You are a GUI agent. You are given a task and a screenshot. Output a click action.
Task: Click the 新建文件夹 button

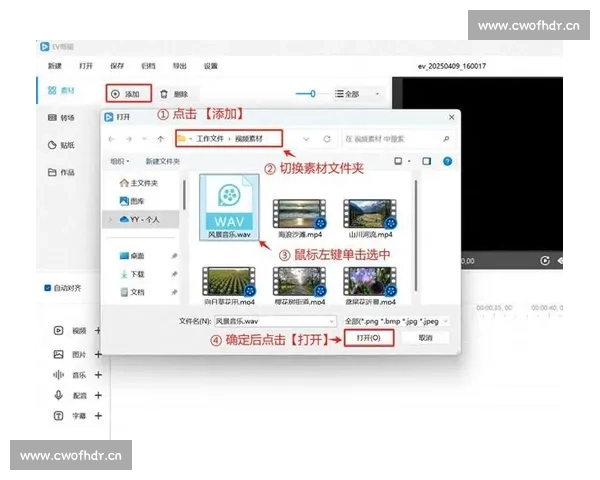tap(163, 162)
